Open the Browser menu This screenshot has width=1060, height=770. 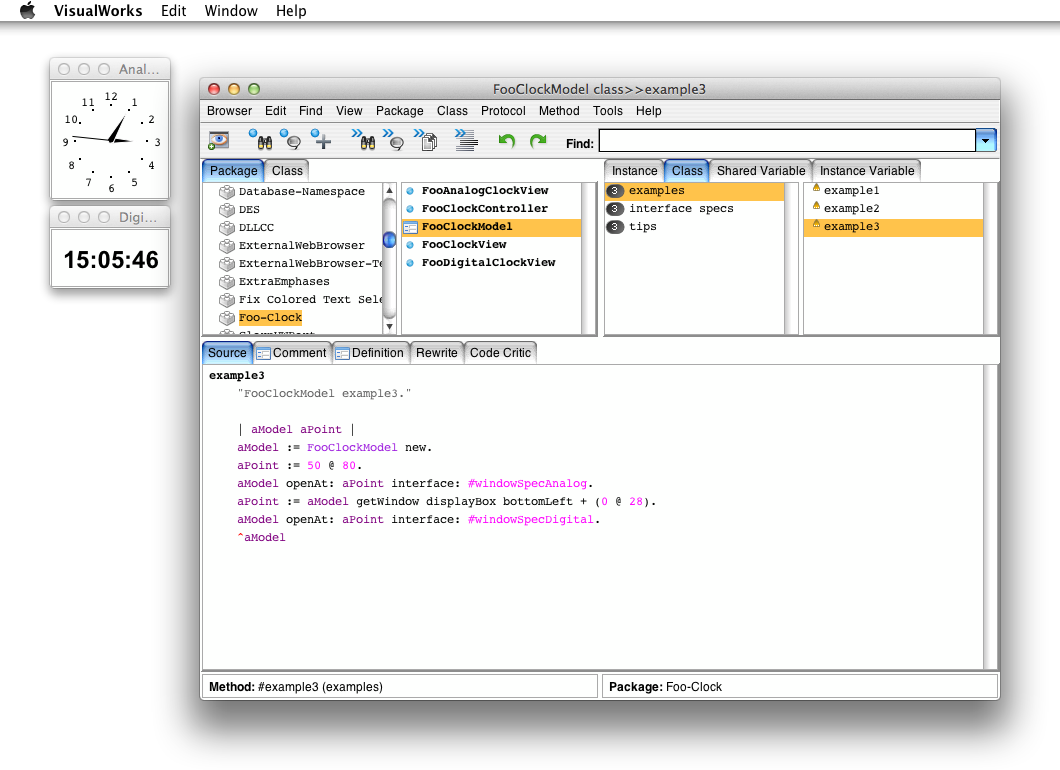tap(229, 111)
